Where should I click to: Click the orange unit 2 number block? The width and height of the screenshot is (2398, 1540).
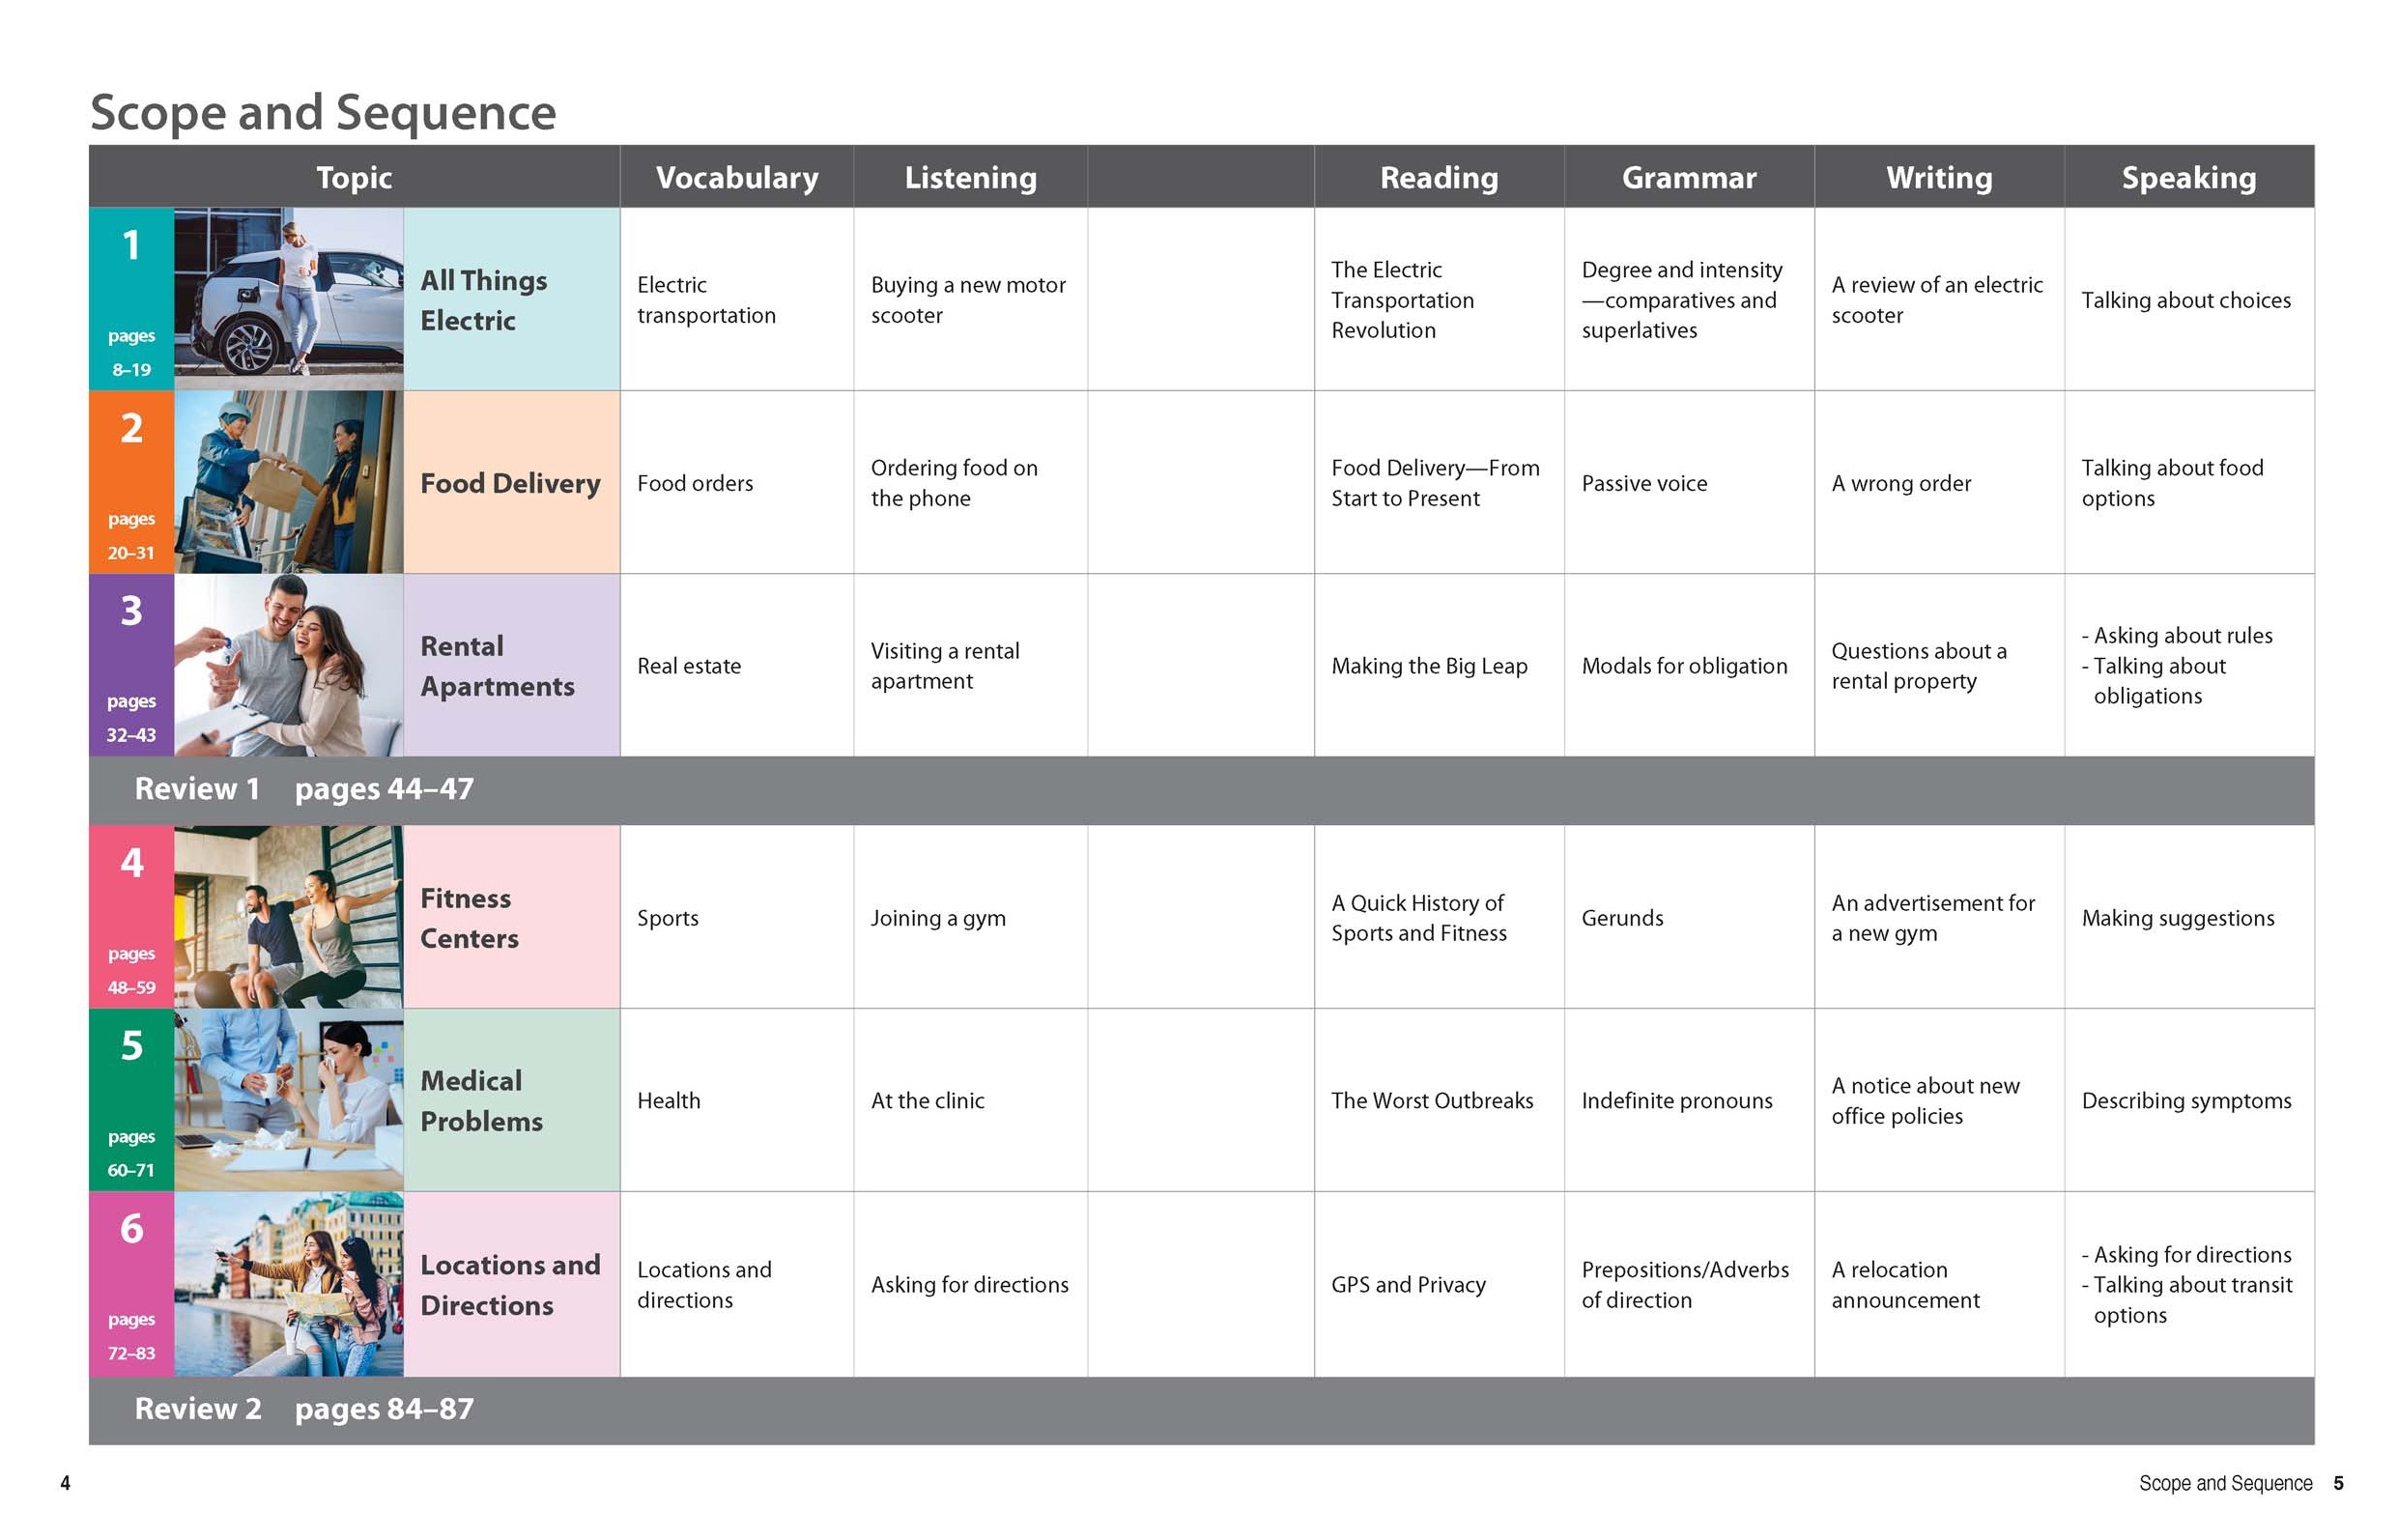131,481
